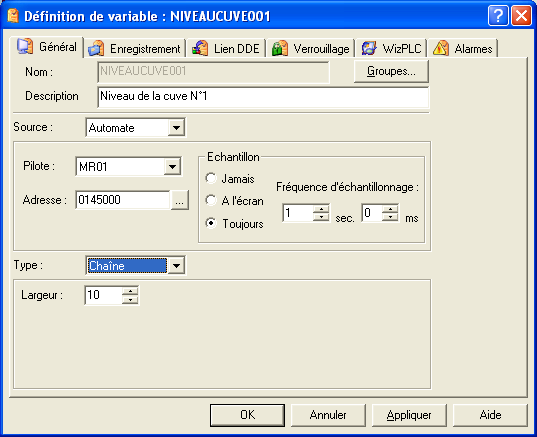Click the Général tab monitor icon

(x=25, y=46)
